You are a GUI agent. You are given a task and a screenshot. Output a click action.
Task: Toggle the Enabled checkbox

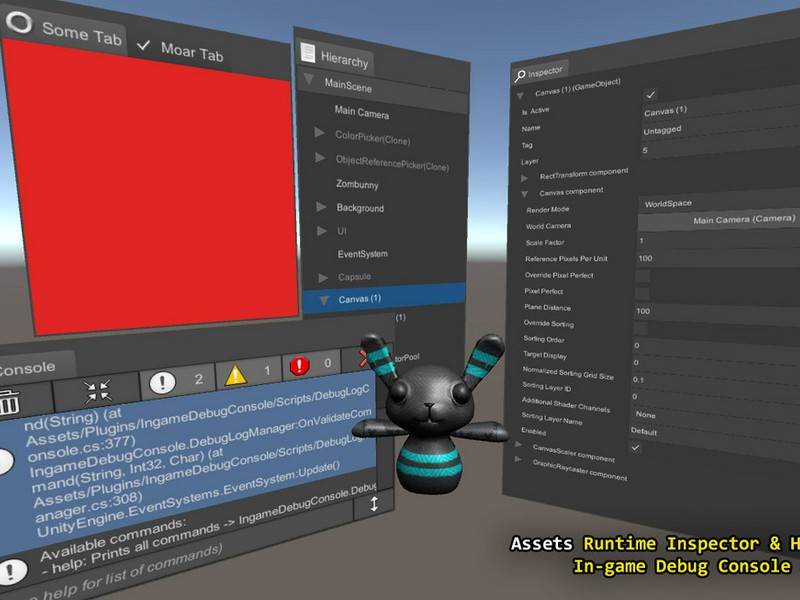(x=635, y=447)
